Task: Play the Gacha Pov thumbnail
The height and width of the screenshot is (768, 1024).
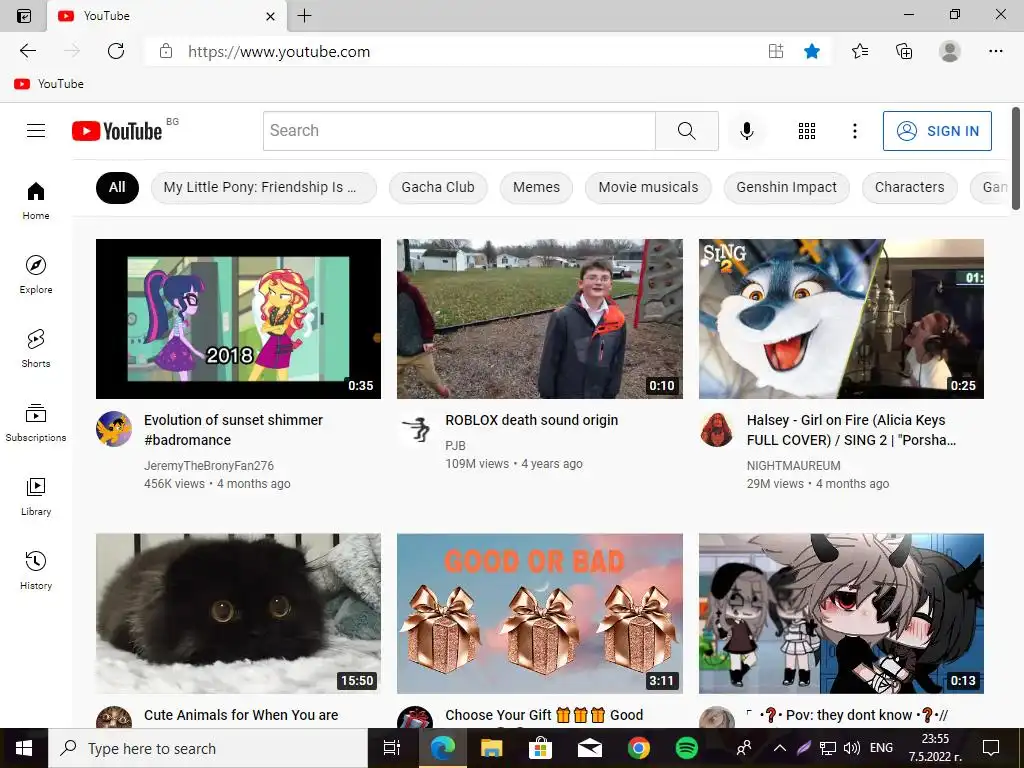Action: coord(841,613)
